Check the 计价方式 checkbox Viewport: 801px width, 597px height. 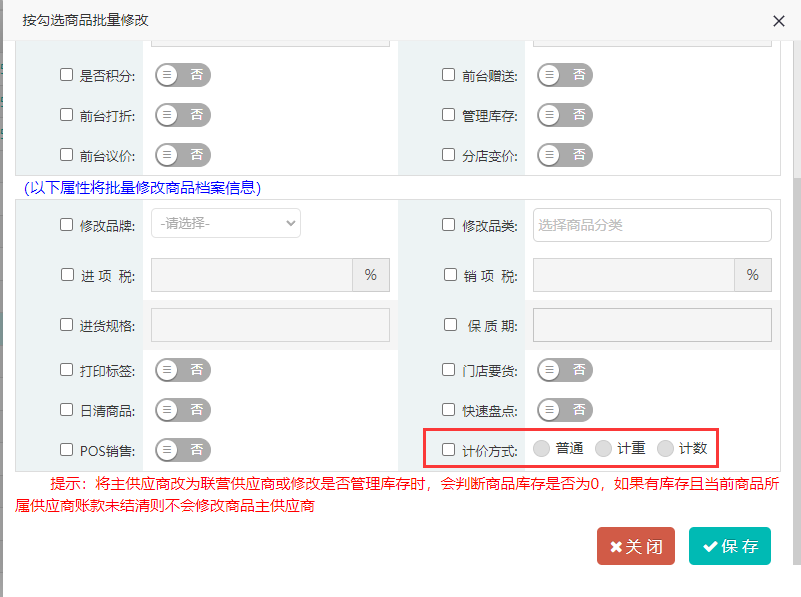coord(449,450)
